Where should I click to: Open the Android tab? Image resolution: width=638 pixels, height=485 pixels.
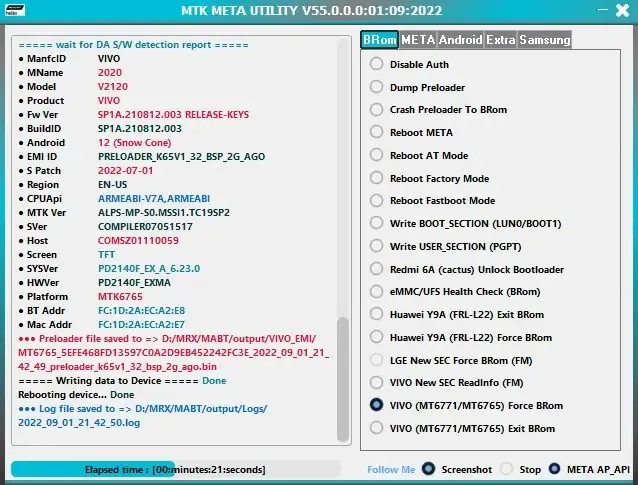(x=460, y=39)
